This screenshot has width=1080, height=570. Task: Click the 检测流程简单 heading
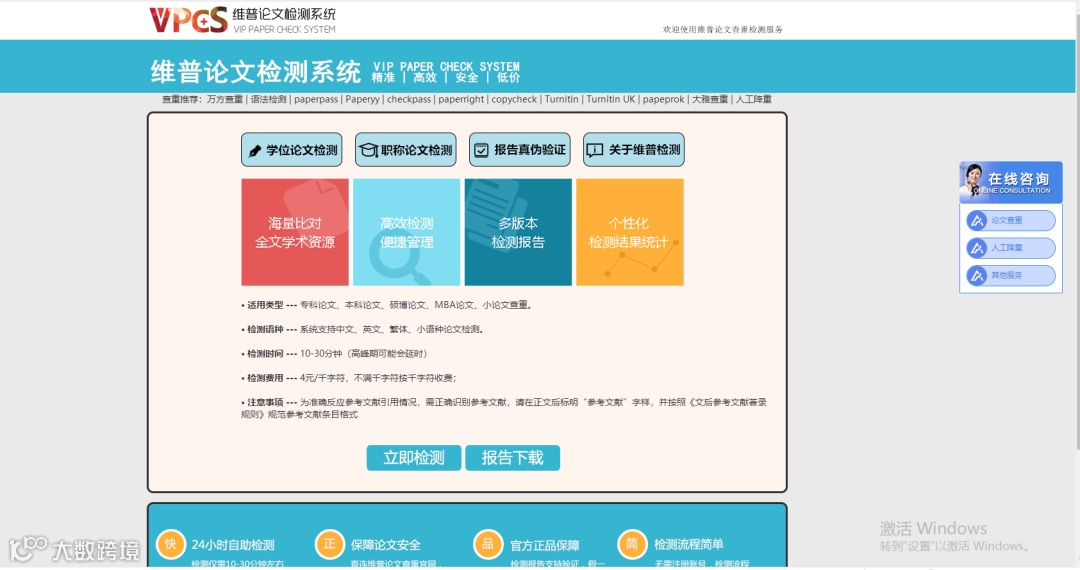pyautogui.click(x=688, y=544)
